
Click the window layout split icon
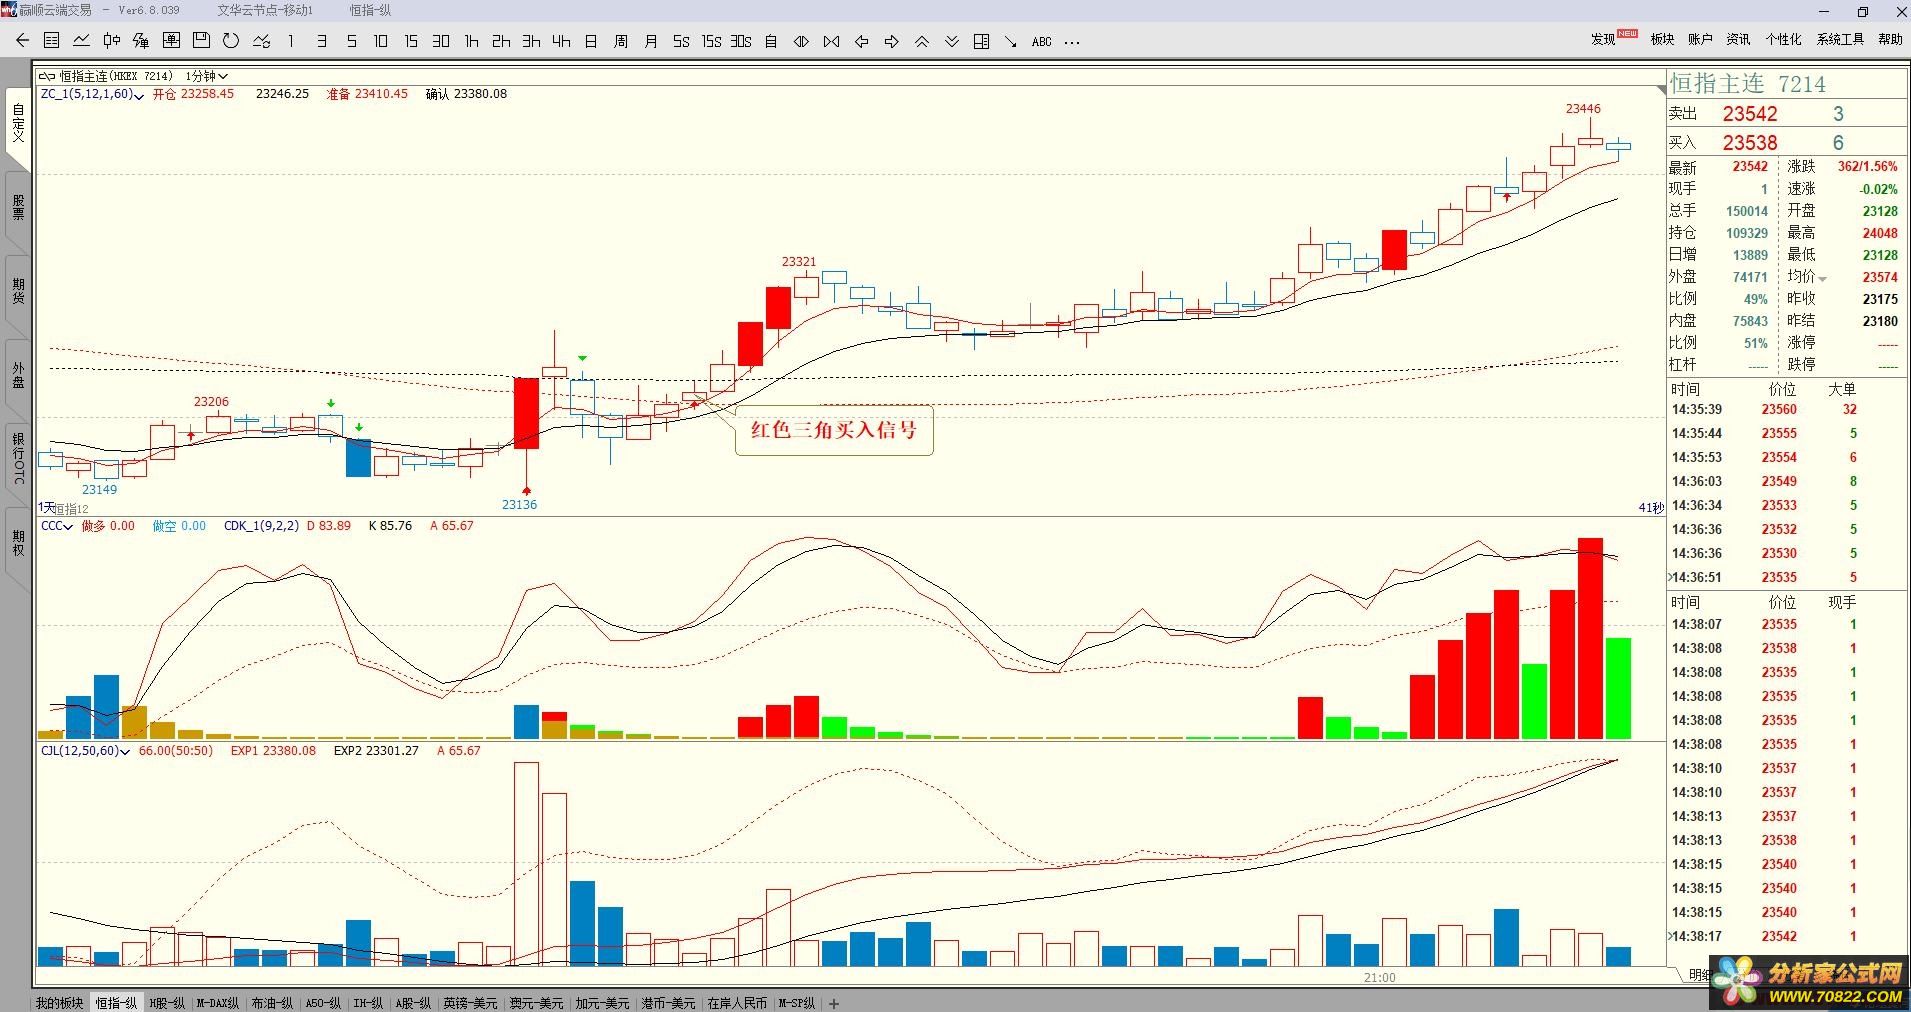click(981, 41)
